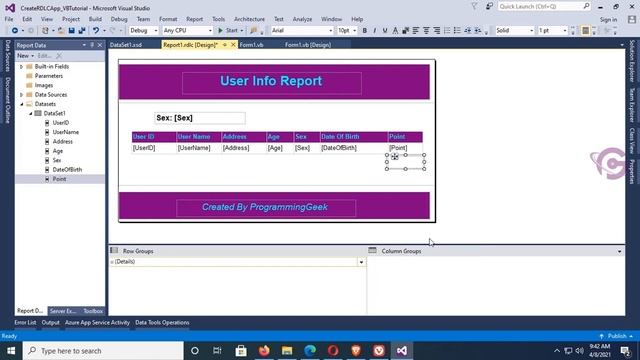Switch to the Form1.vb tab
640x360 pixels.
[x=251, y=45]
